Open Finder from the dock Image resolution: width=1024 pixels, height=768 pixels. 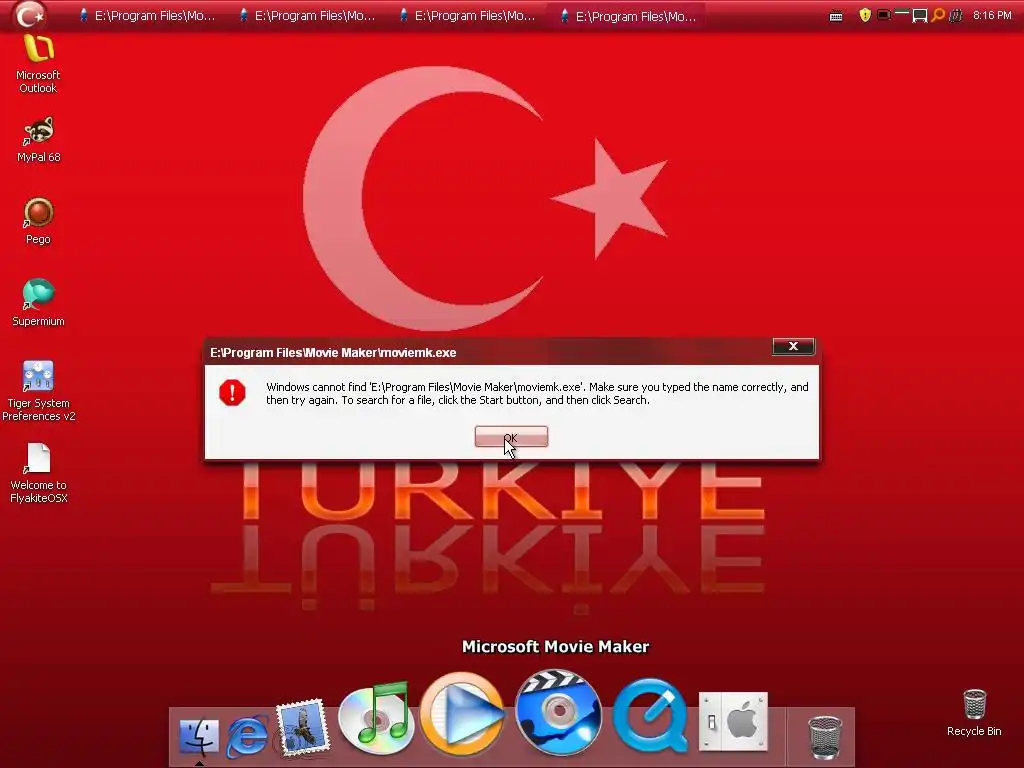point(199,736)
